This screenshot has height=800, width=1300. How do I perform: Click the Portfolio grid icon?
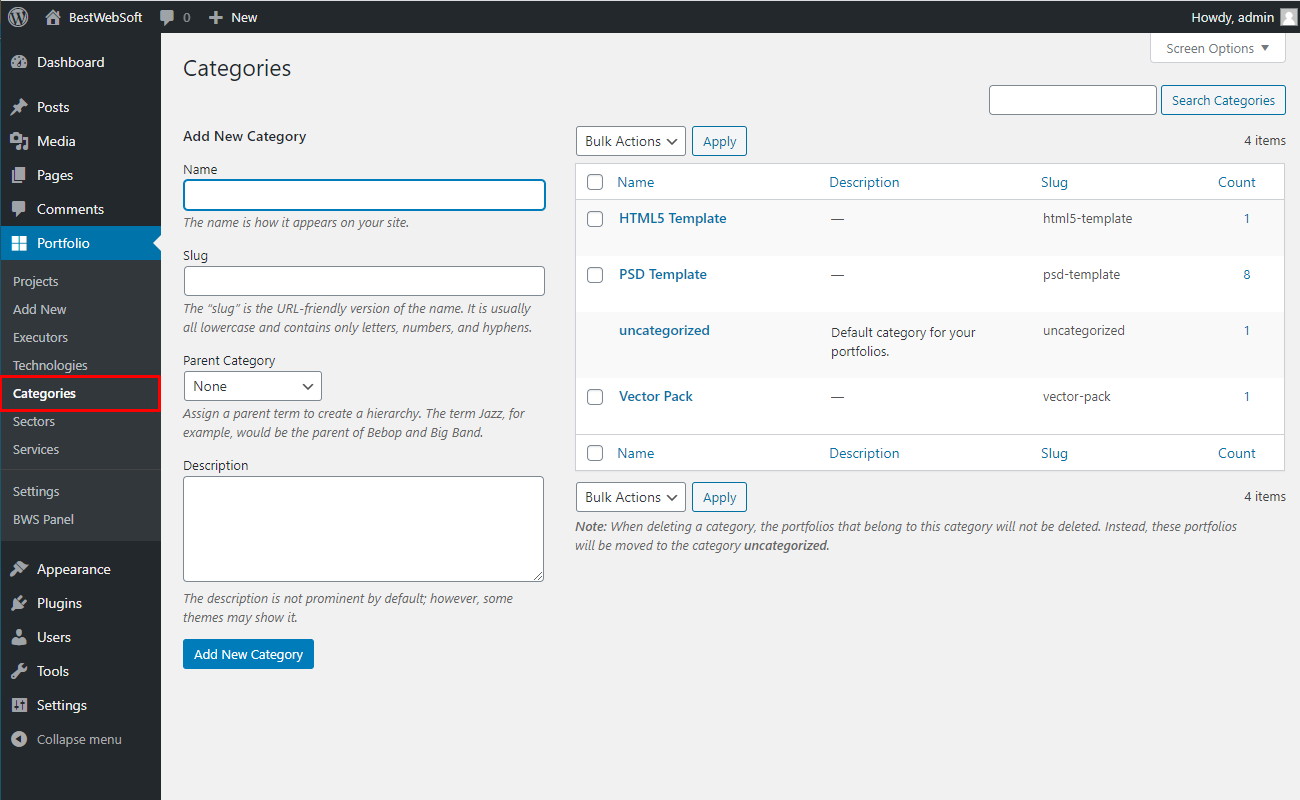point(19,243)
